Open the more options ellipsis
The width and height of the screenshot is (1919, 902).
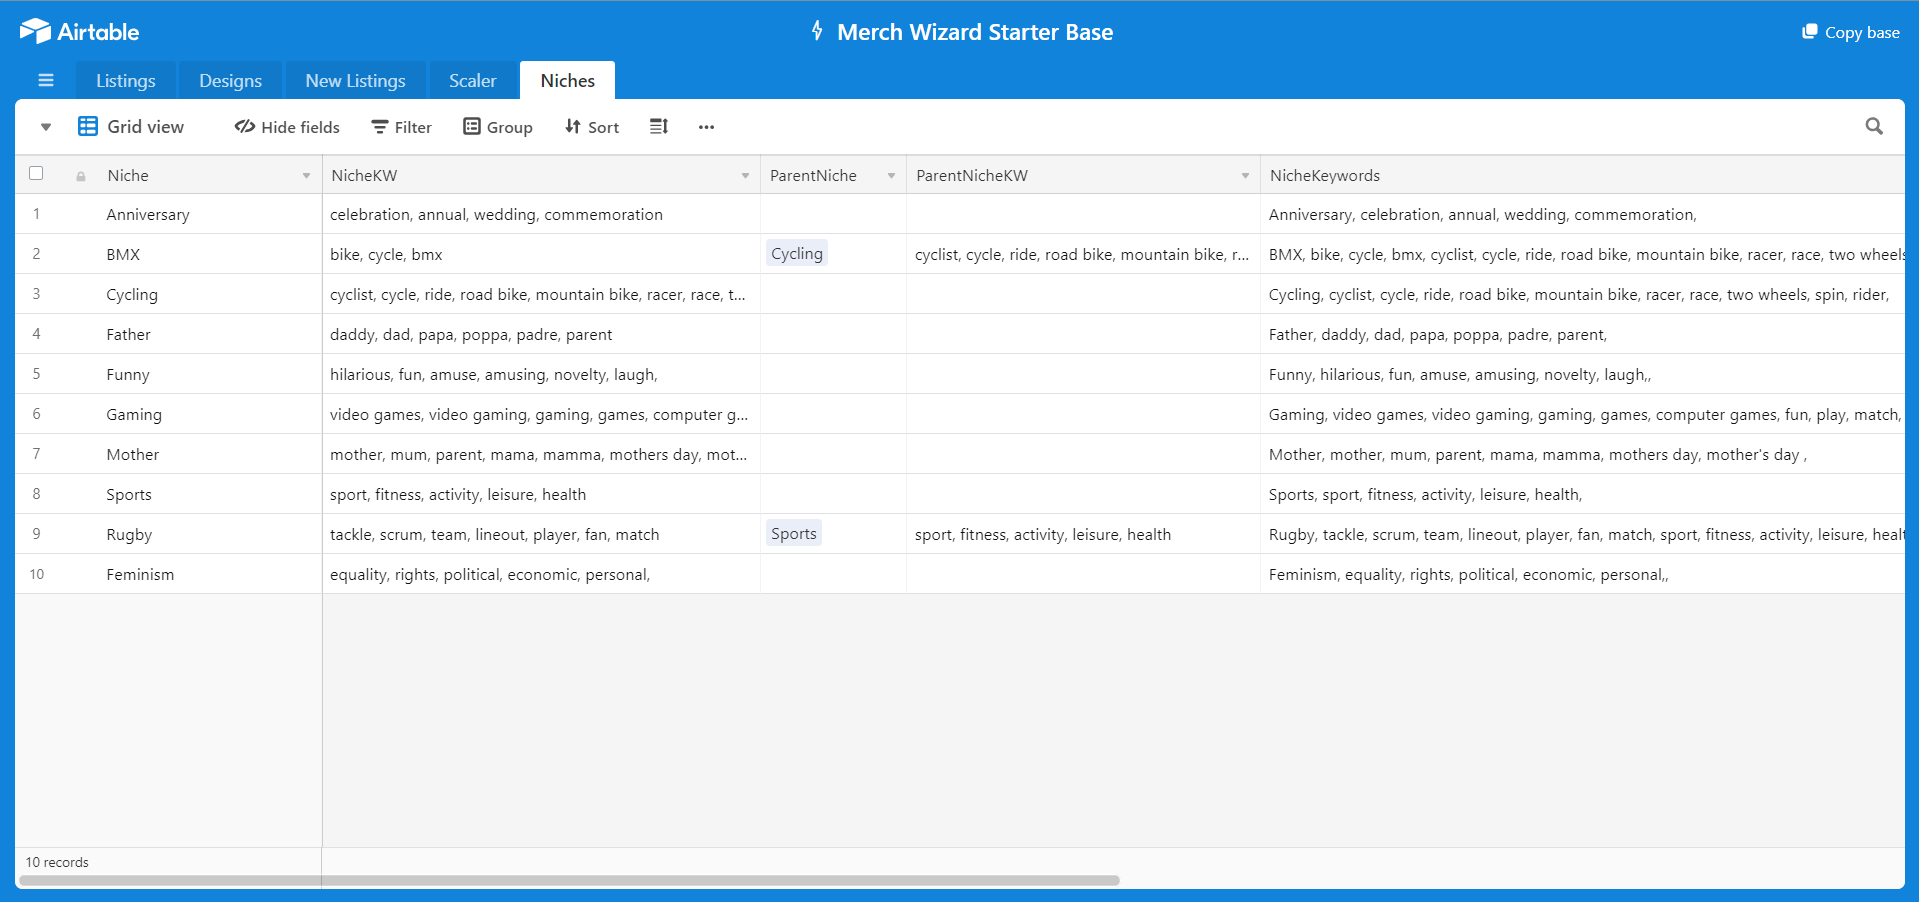click(706, 127)
